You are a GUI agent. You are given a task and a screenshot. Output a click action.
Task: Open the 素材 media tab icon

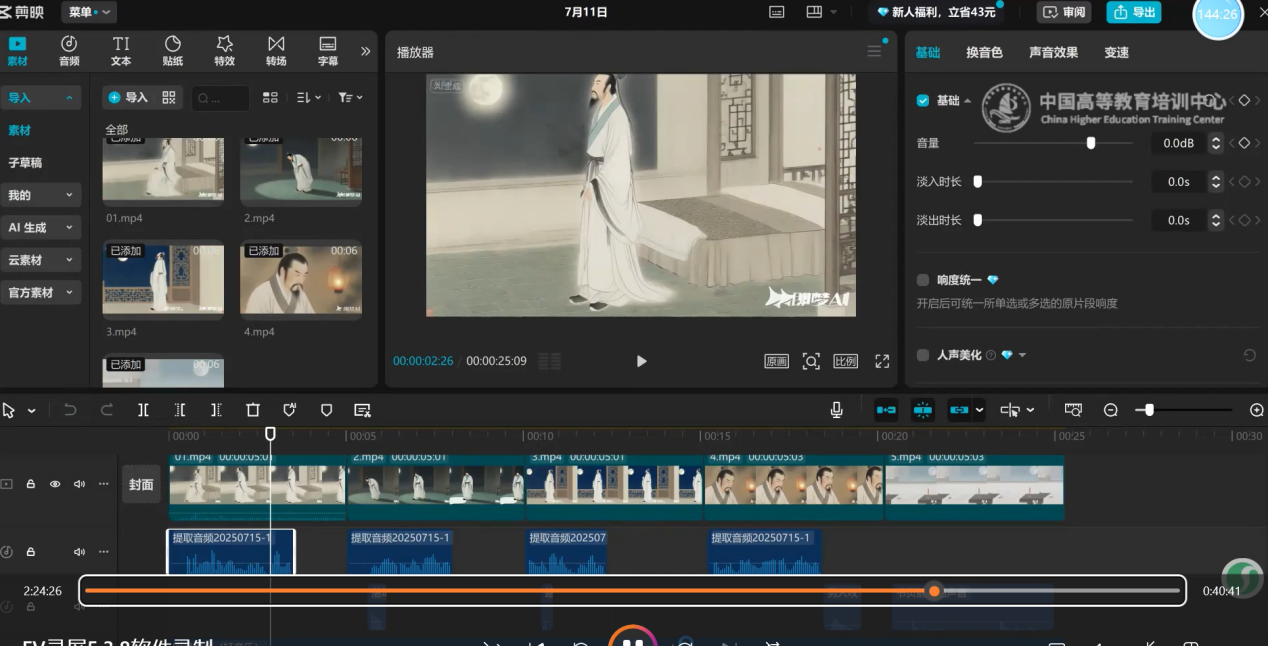coord(17,51)
